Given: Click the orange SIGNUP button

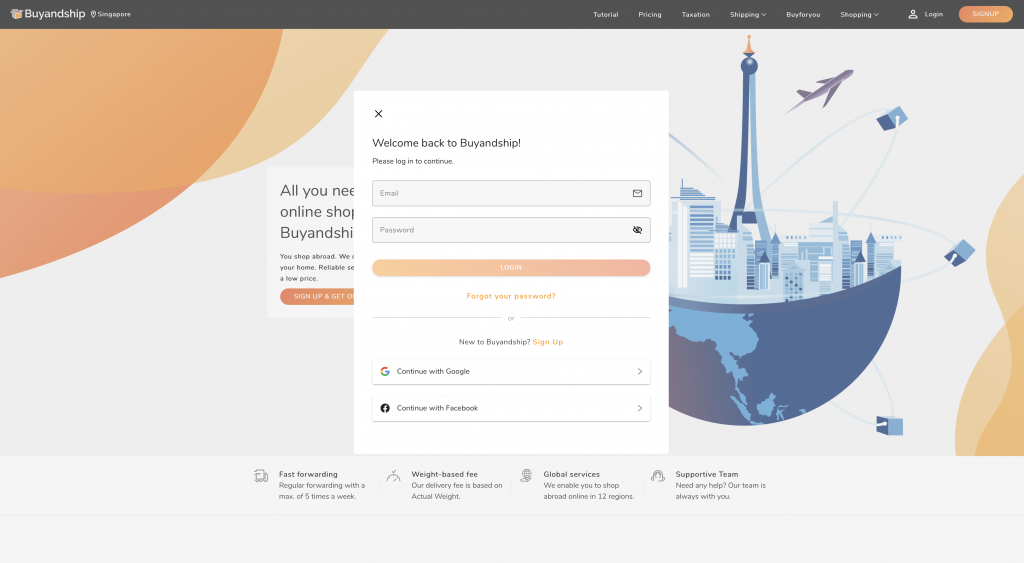Looking at the screenshot, I should click(985, 14).
